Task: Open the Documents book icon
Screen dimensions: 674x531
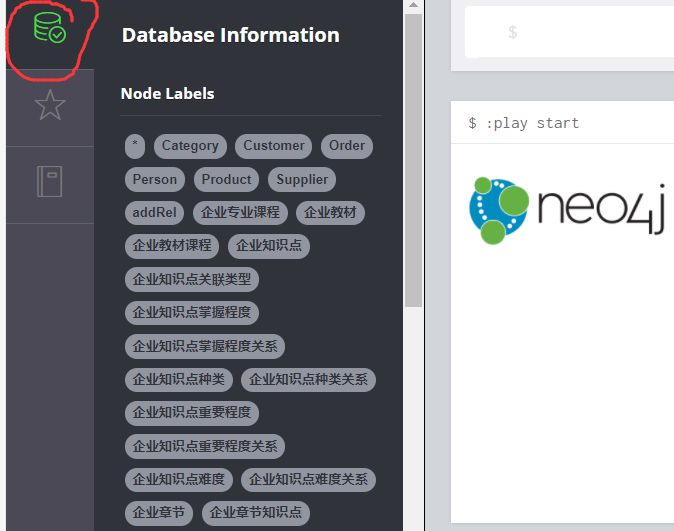Action: pyautogui.click(x=50, y=181)
